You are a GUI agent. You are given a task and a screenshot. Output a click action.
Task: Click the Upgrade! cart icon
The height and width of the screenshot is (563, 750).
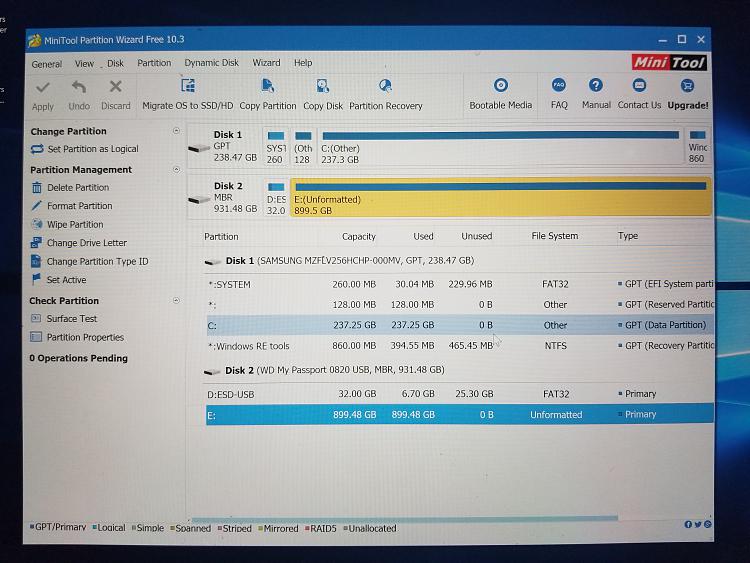tap(687, 86)
